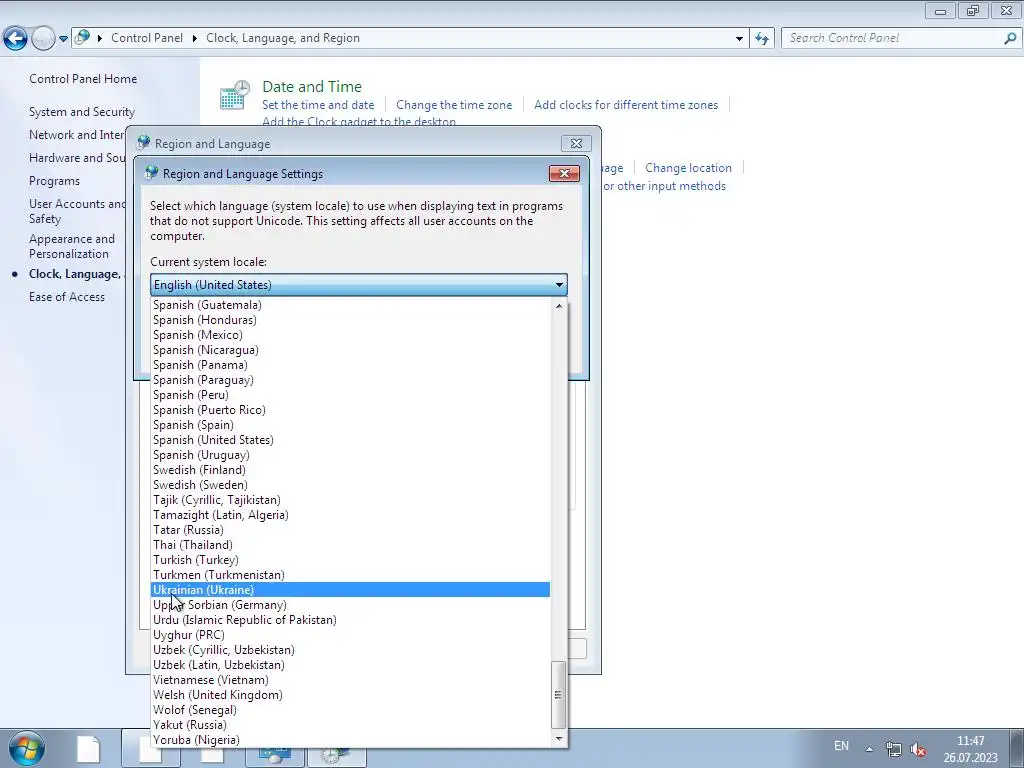Expand address bar history dropdown
1024x768 pixels.
[739, 39]
